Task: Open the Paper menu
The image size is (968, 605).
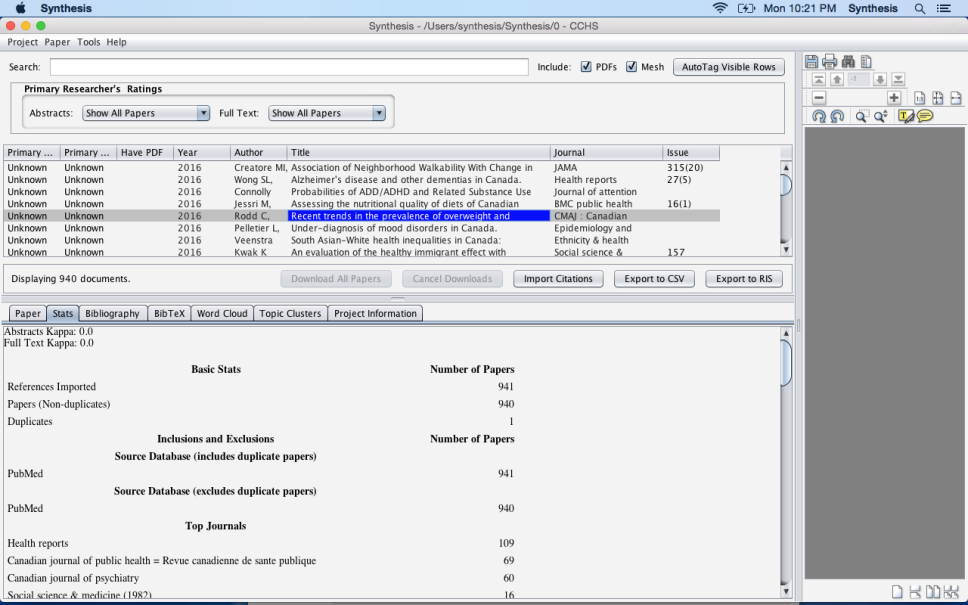Action: coord(57,42)
